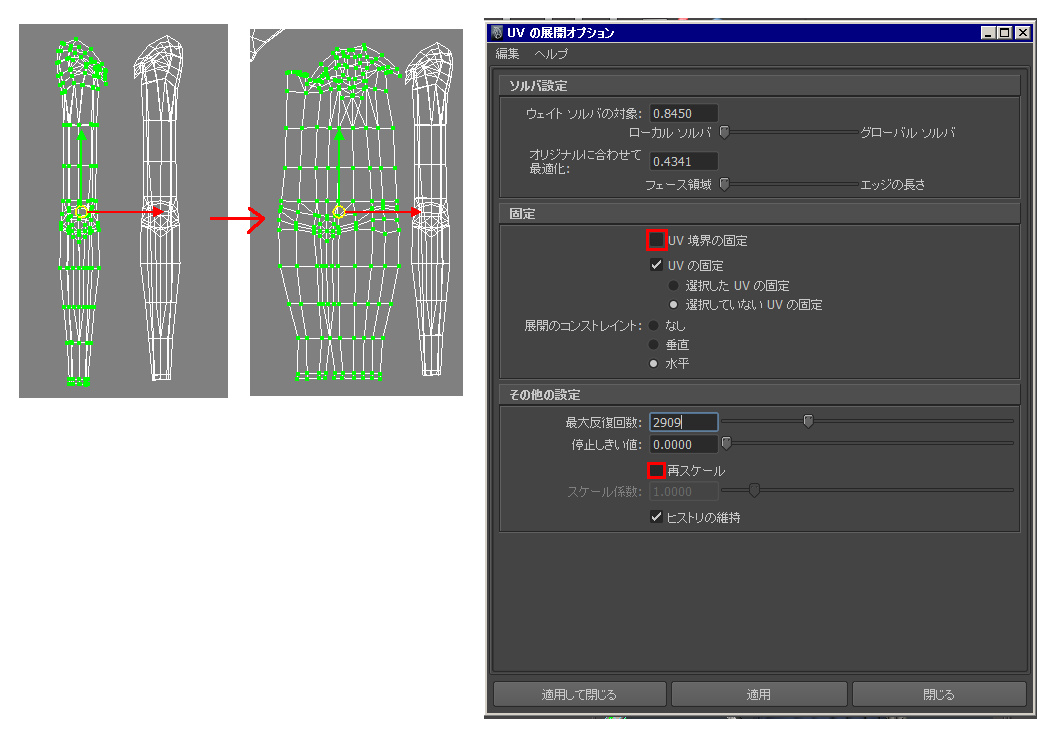Set 展開のコンストレイント to 垂直
The width and height of the screenshot is (1046, 732).
coord(654,344)
